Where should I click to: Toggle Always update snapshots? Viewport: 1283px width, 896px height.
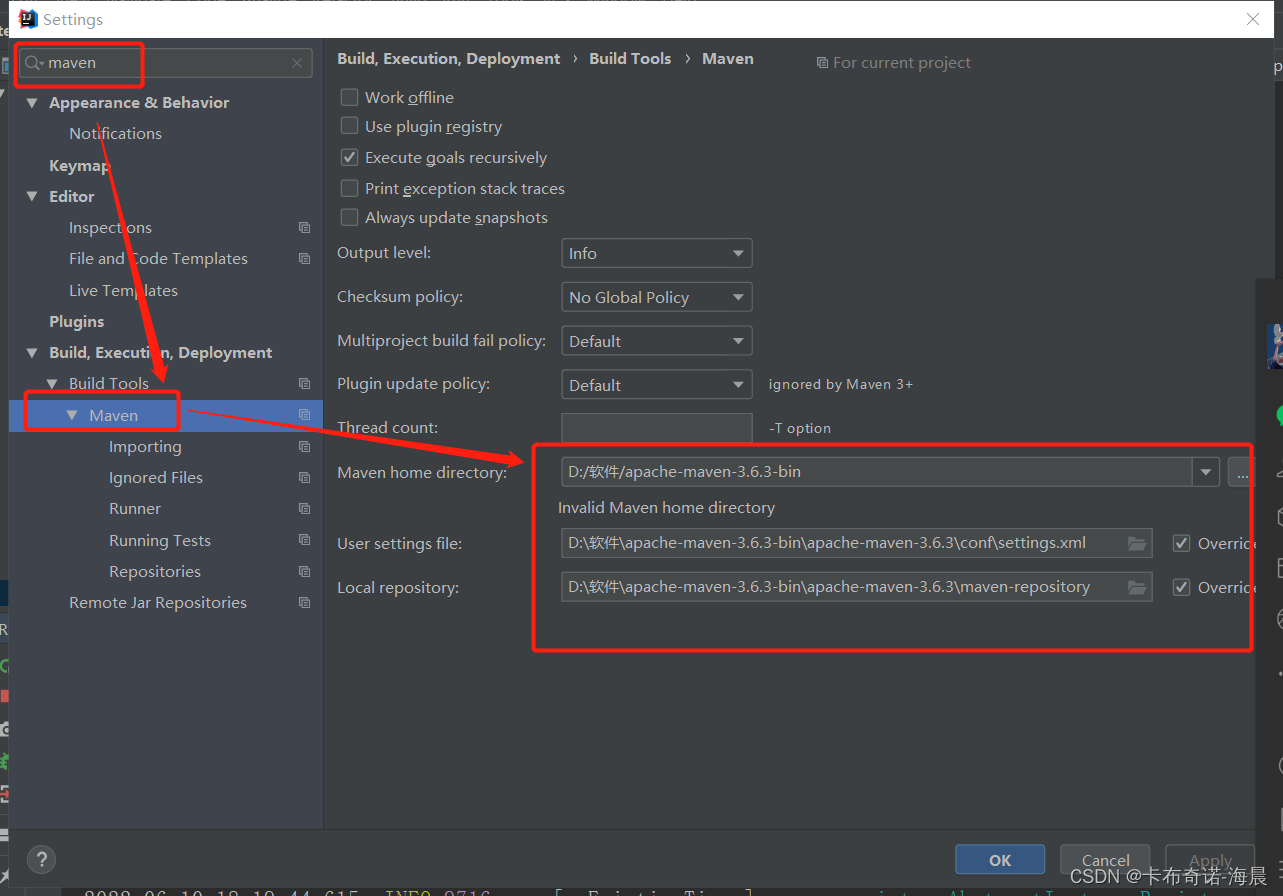tap(349, 217)
